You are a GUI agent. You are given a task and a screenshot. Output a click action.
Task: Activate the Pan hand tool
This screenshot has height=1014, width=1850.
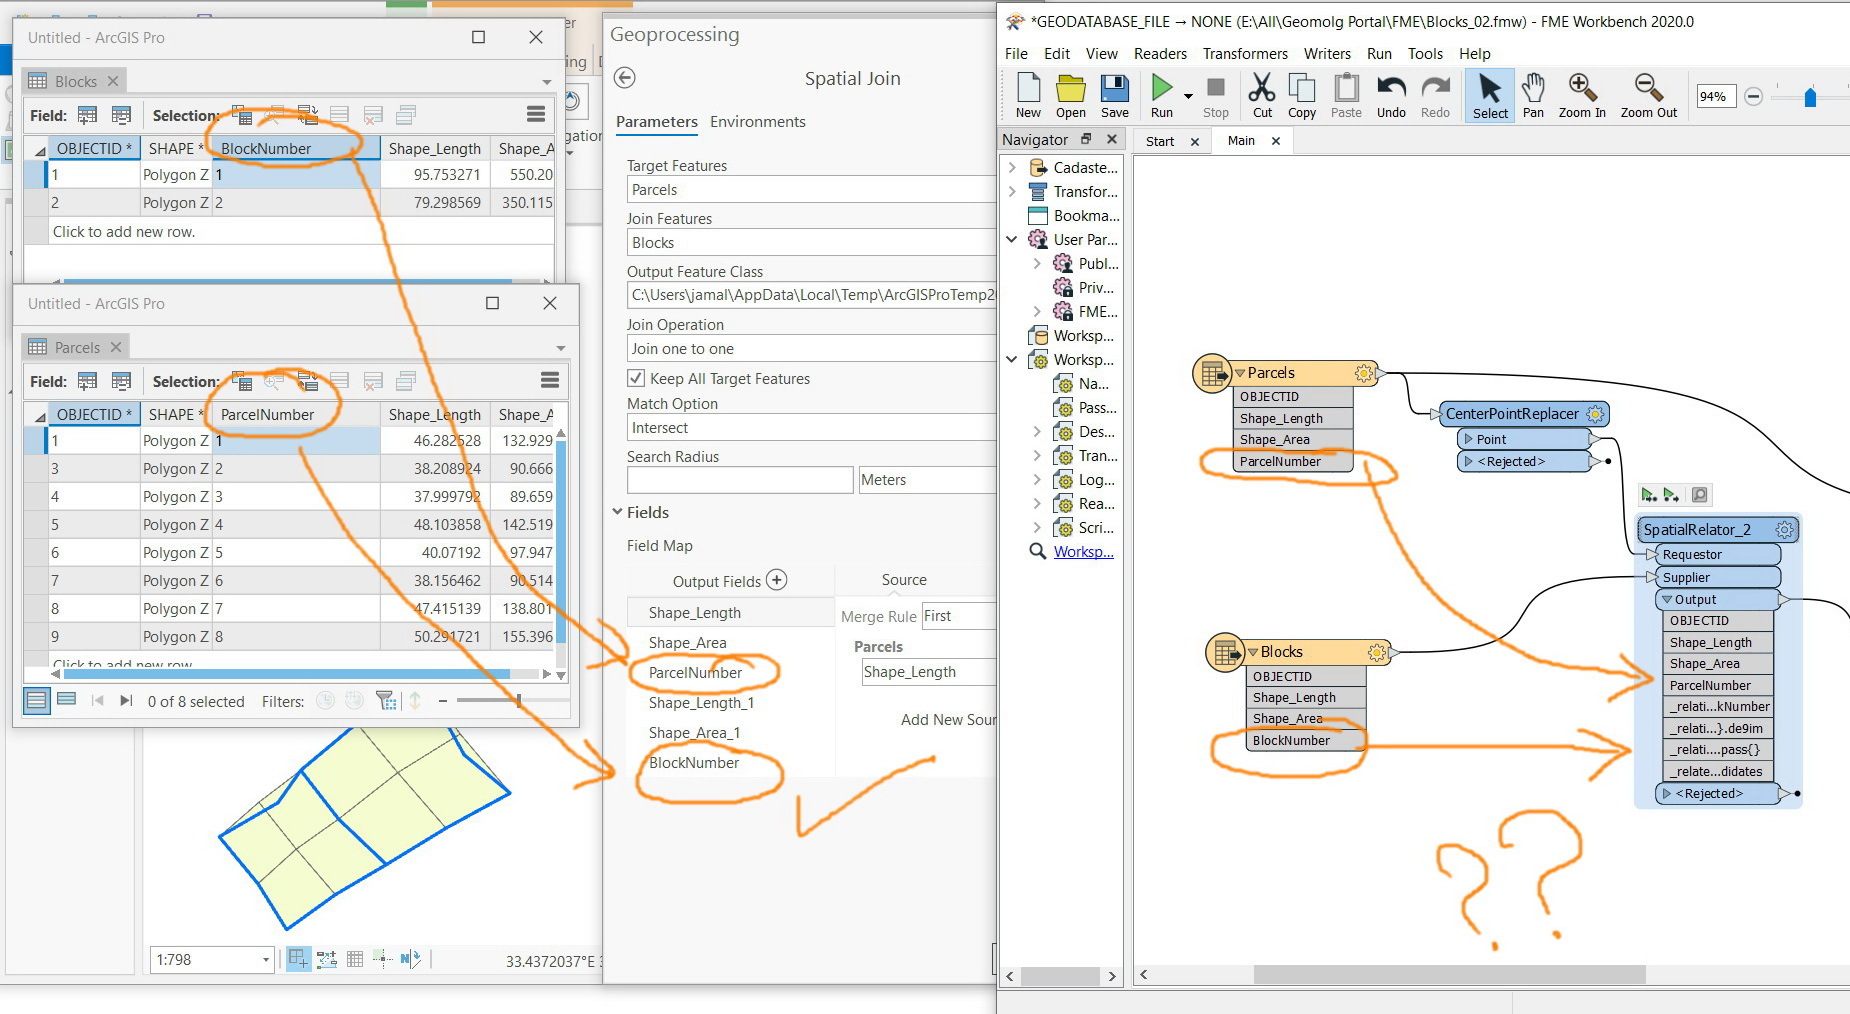(x=1533, y=96)
